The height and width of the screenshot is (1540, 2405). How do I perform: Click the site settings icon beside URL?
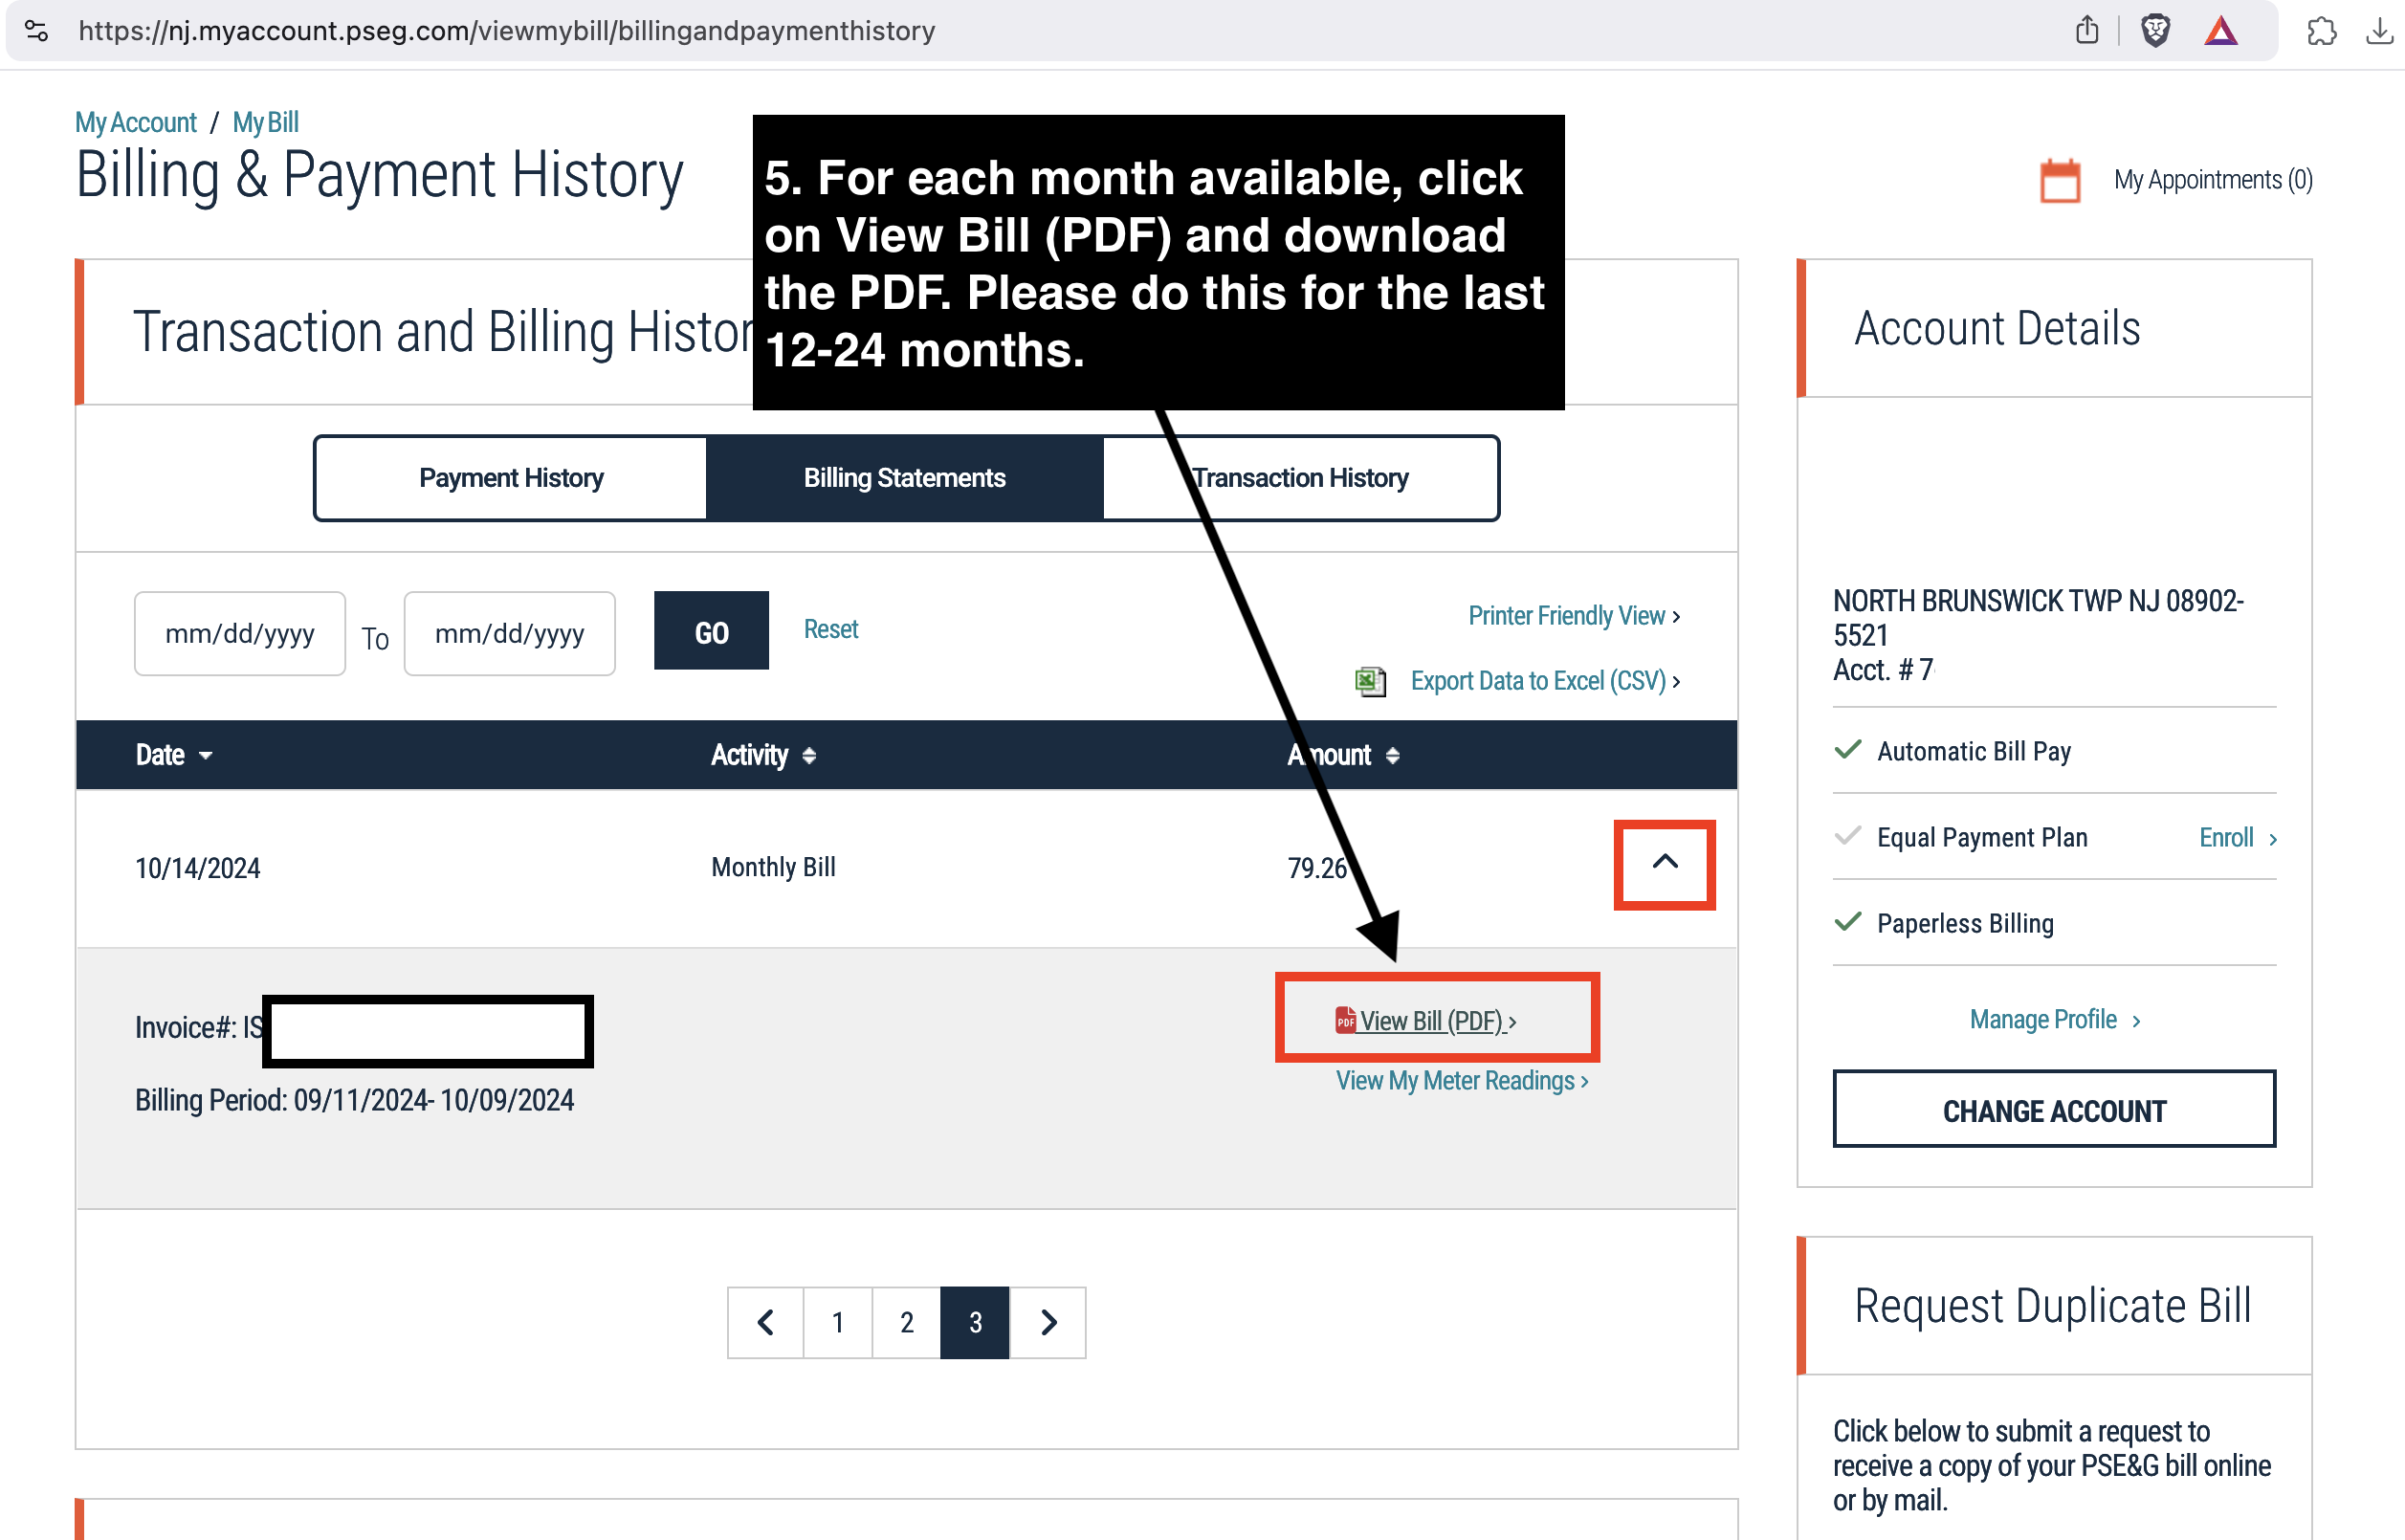click(36, 31)
